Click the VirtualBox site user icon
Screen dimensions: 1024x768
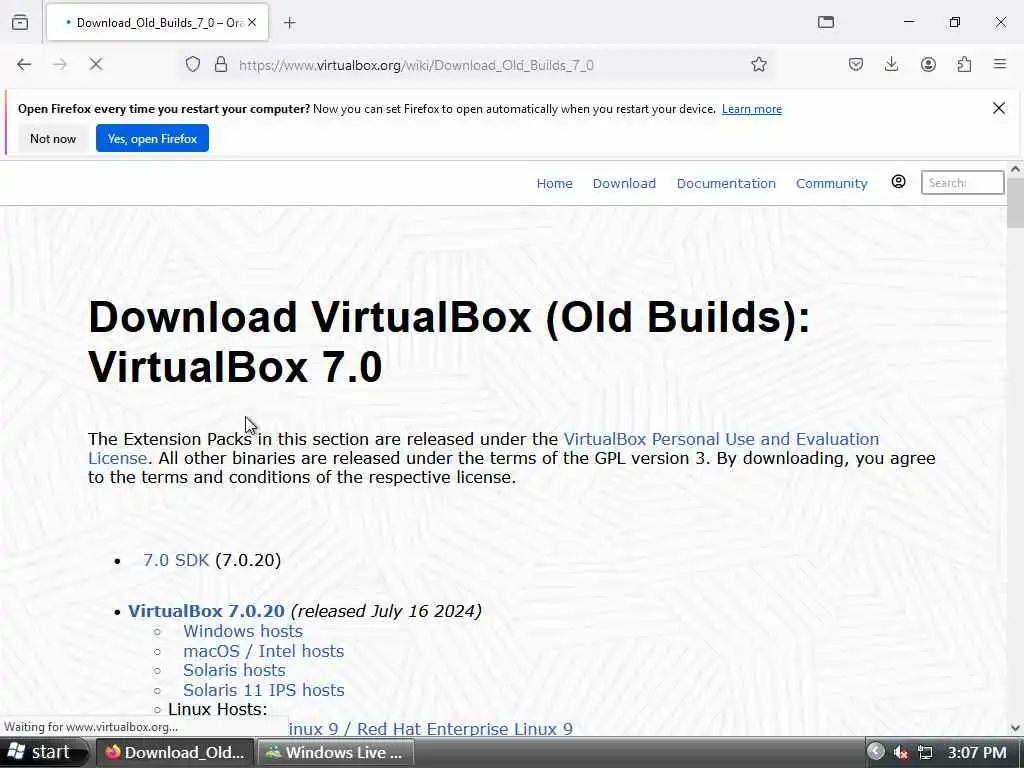(899, 182)
